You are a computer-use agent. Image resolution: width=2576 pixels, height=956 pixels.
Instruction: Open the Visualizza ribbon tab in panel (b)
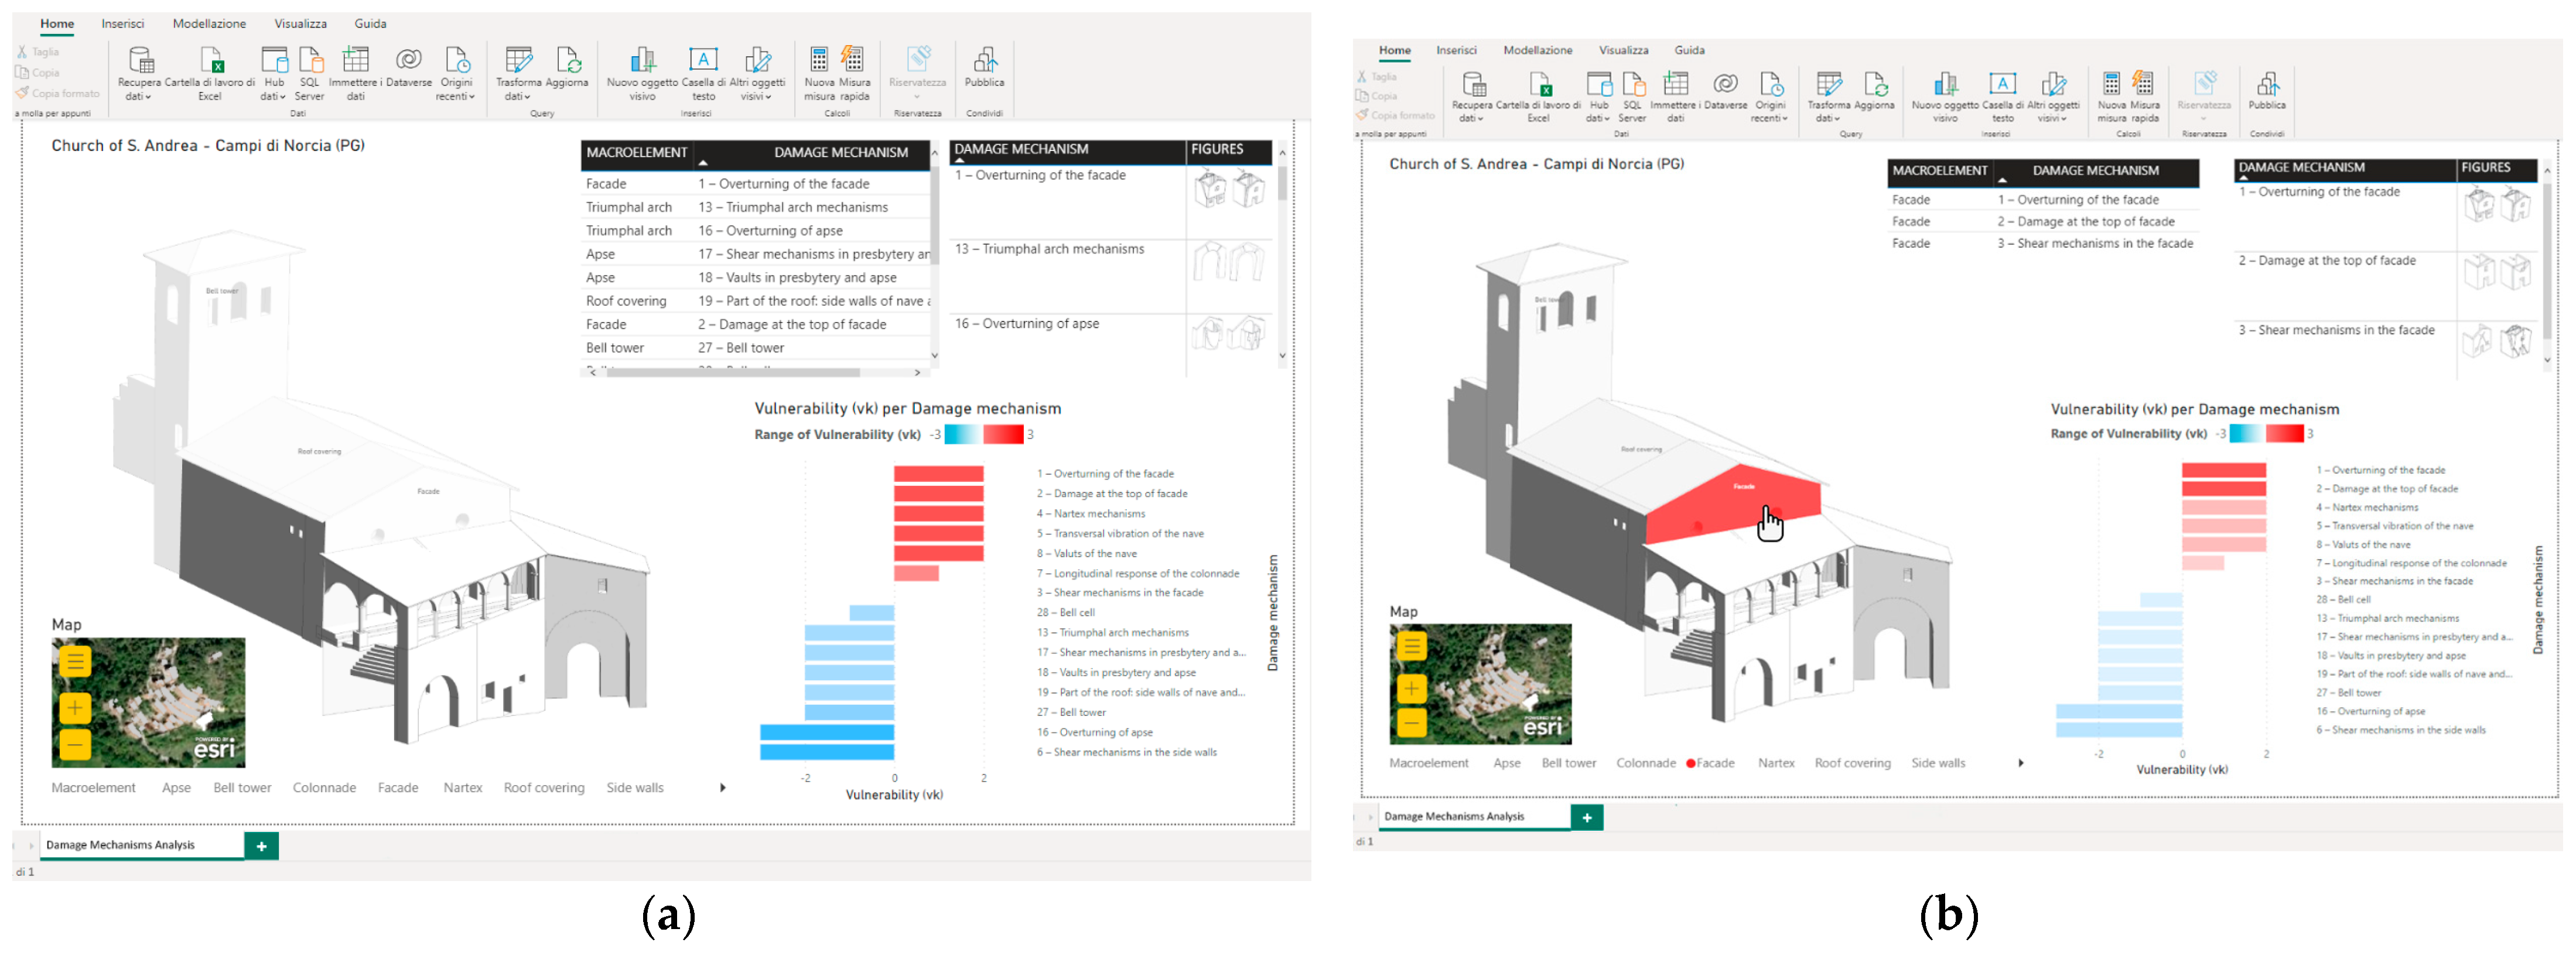click(1623, 50)
